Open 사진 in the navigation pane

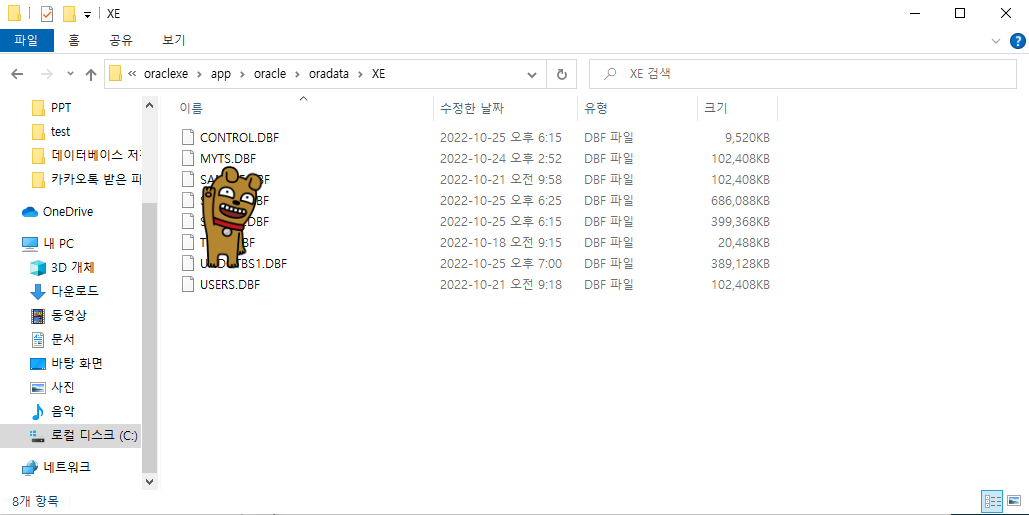tap(62, 388)
